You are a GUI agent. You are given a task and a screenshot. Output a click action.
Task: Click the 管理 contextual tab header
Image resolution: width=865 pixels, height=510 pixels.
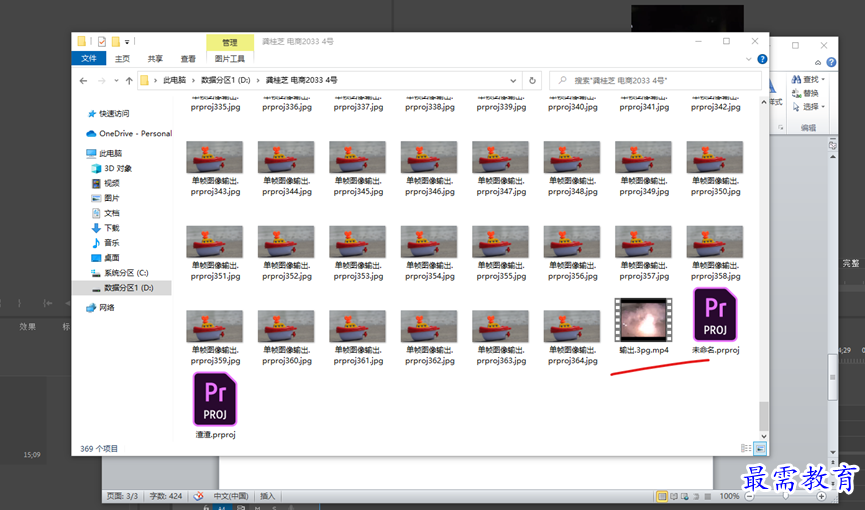pos(230,42)
